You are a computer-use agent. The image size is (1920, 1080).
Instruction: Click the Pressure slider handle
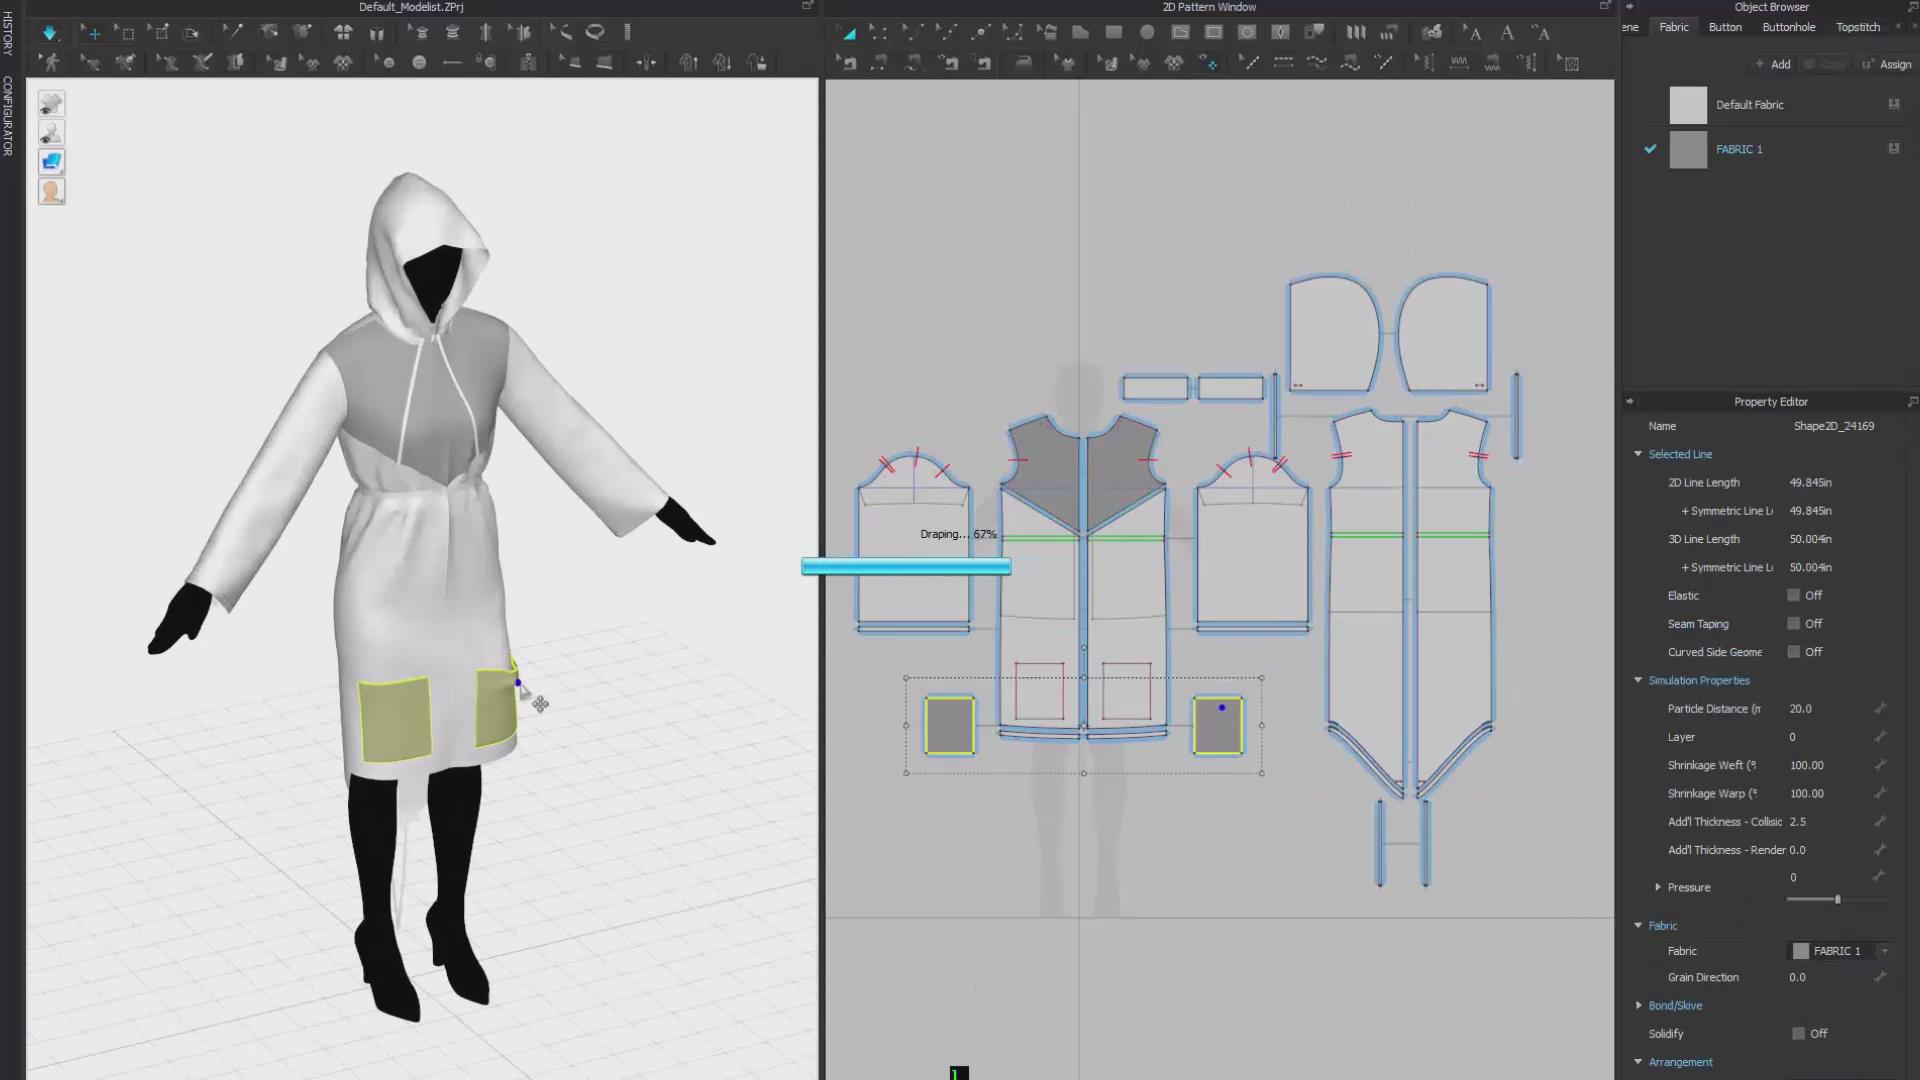[1837, 899]
